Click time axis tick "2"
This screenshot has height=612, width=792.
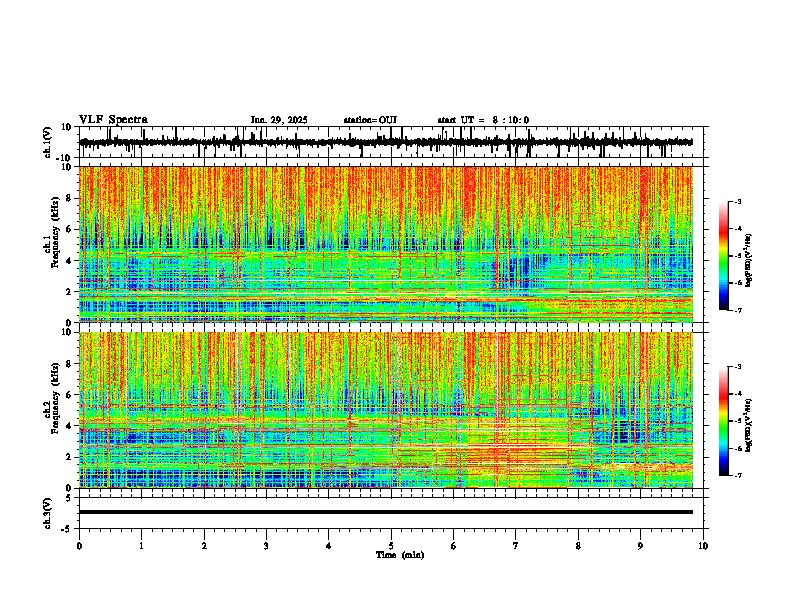click(204, 546)
